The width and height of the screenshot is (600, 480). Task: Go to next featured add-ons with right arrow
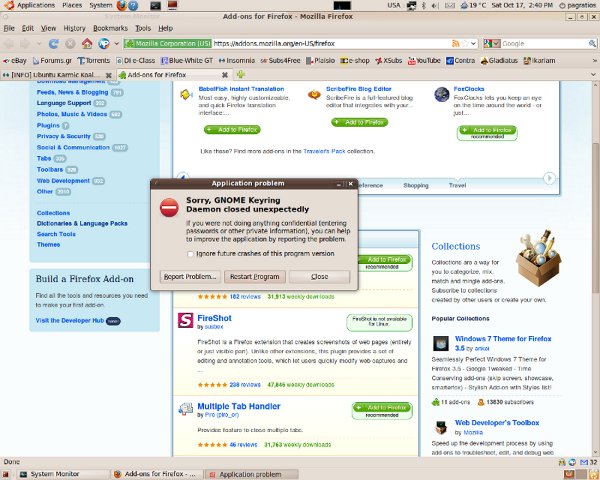point(549,178)
